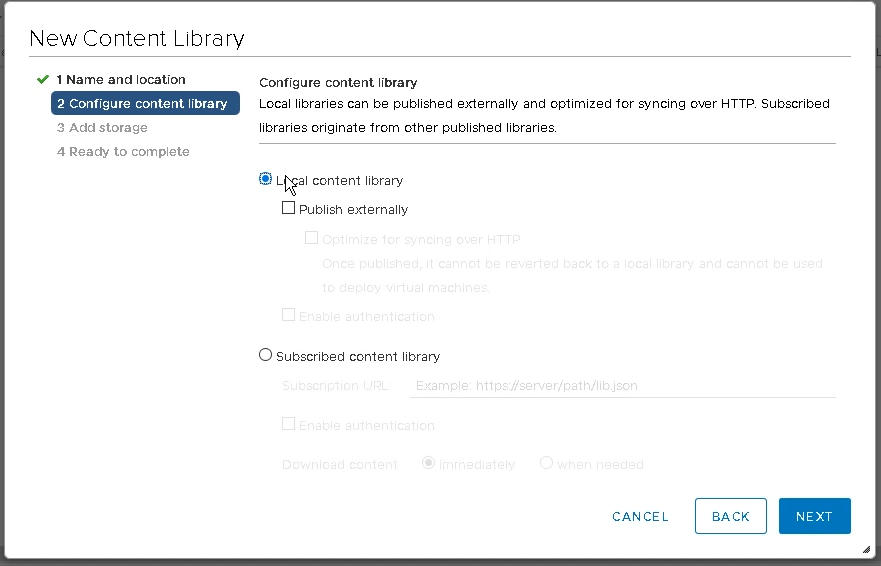The image size is (881, 566).
Task: Select the Subscribed content library option
Action: [265, 355]
